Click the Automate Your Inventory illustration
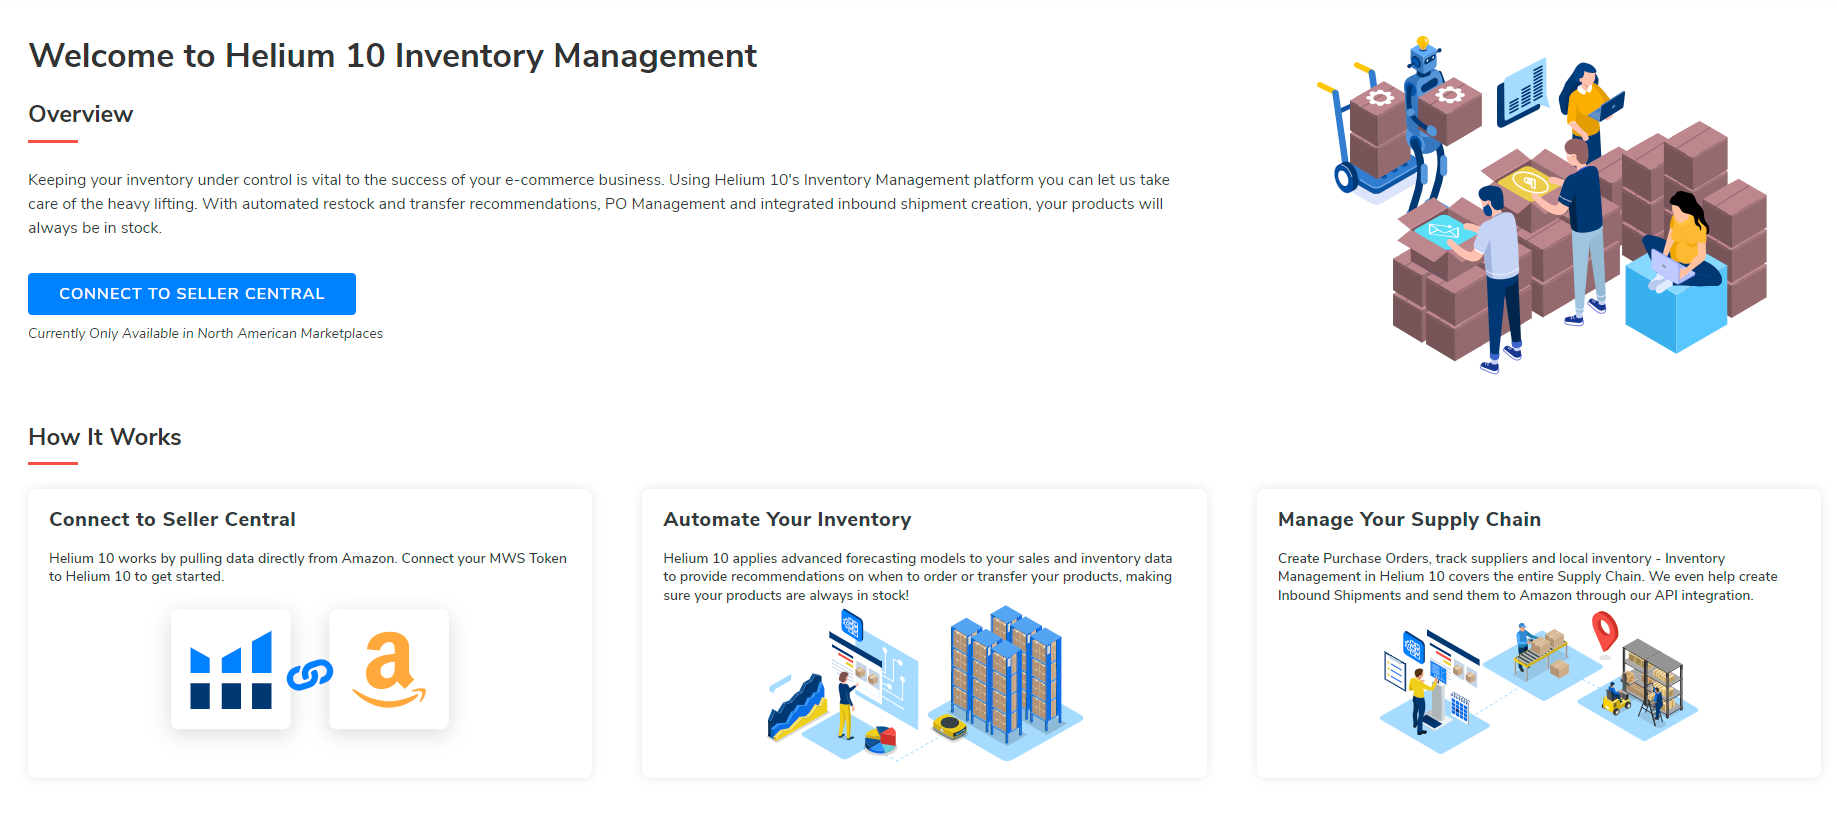This screenshot has height=818, width=1837. pos(925,685)
